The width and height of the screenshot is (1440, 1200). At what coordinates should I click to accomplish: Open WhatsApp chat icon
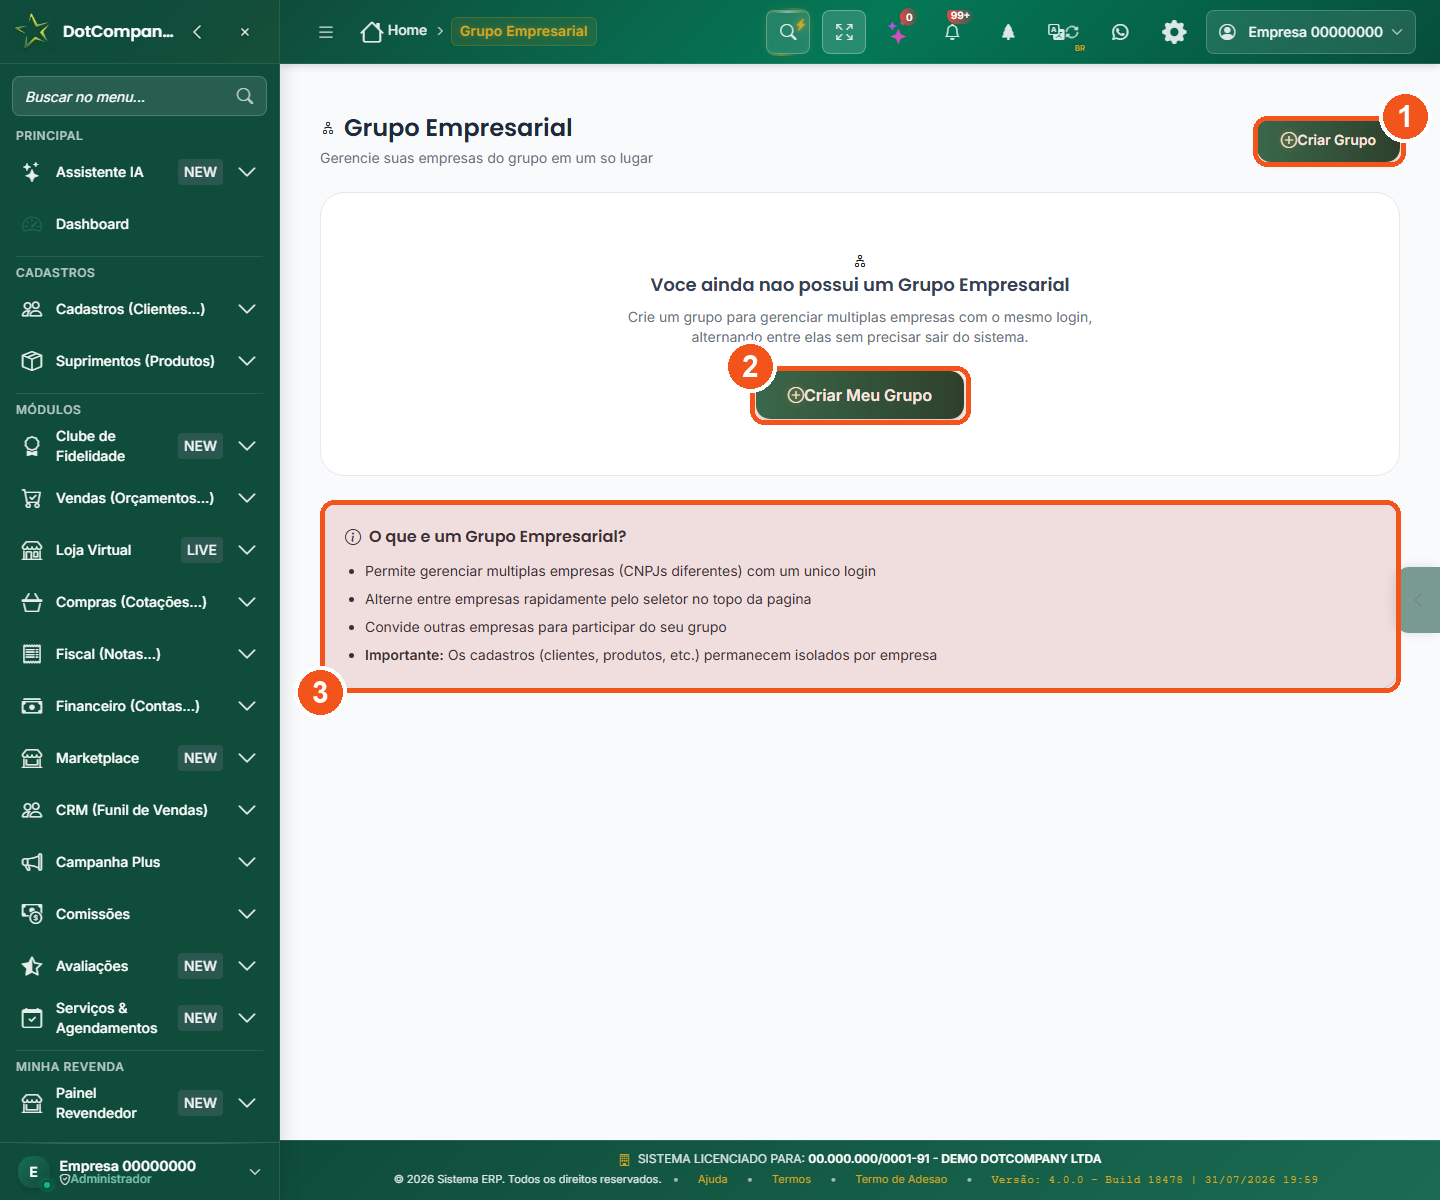(x=1120, y=32)
